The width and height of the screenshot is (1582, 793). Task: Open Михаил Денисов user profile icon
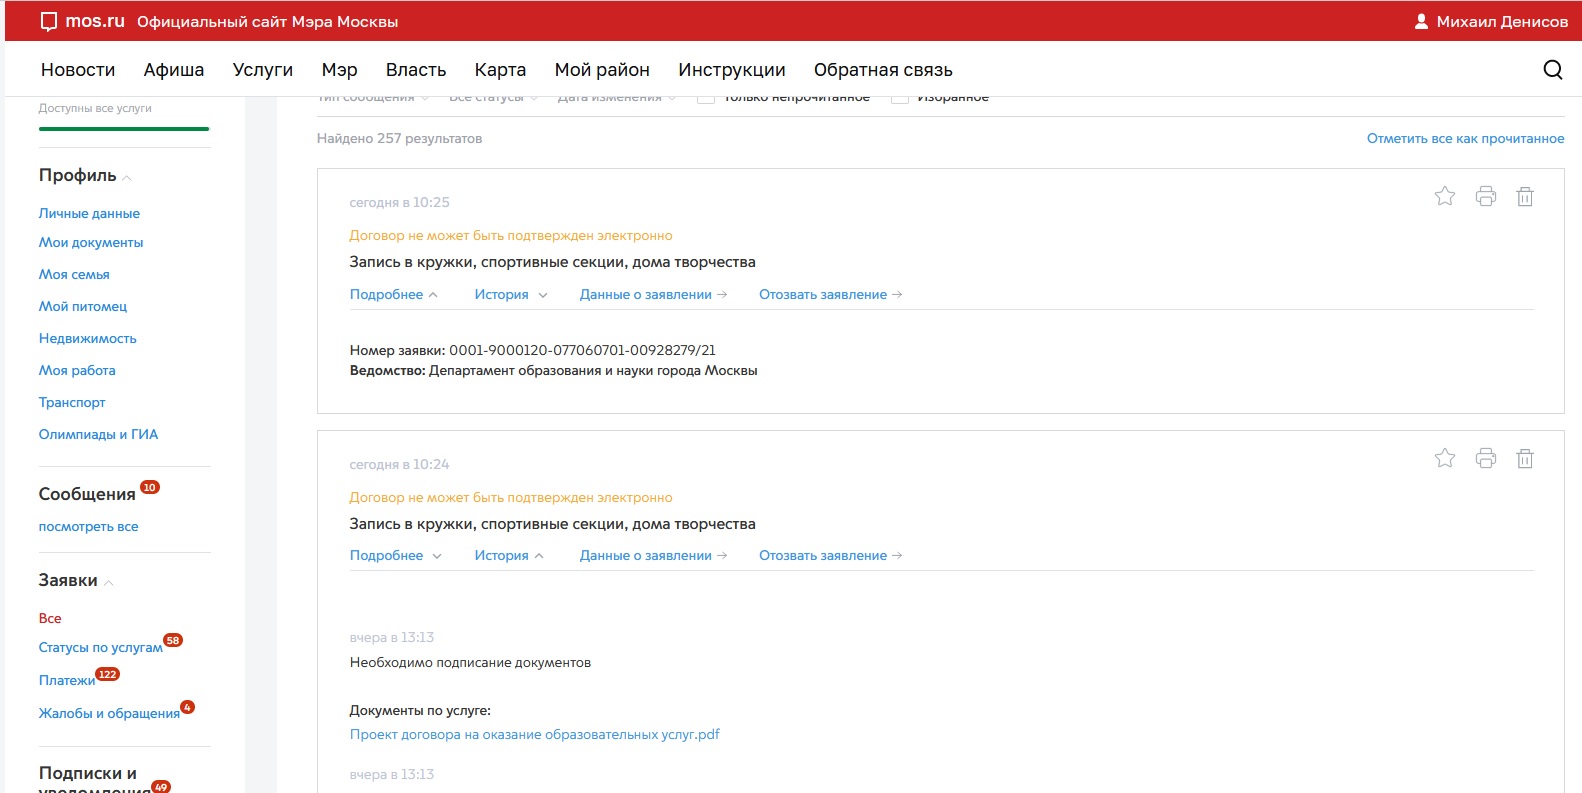(x=1421, y=22)
